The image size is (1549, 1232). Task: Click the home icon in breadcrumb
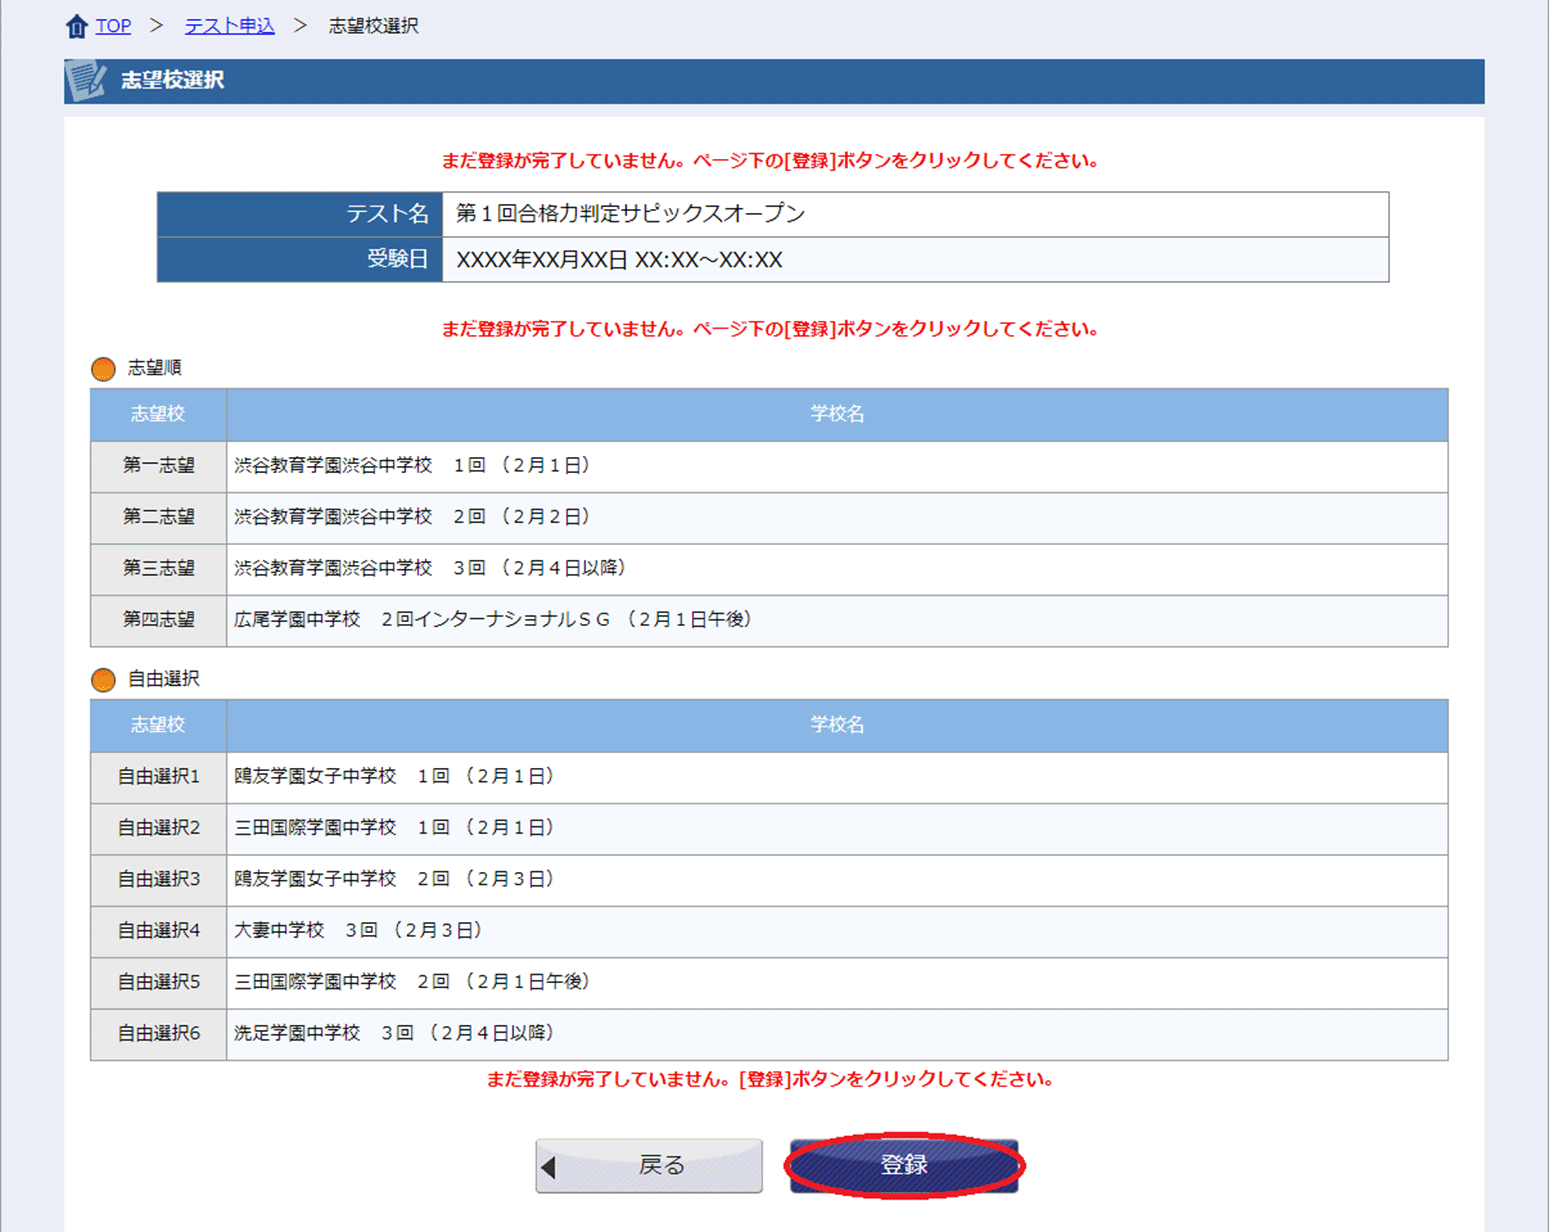76,26
